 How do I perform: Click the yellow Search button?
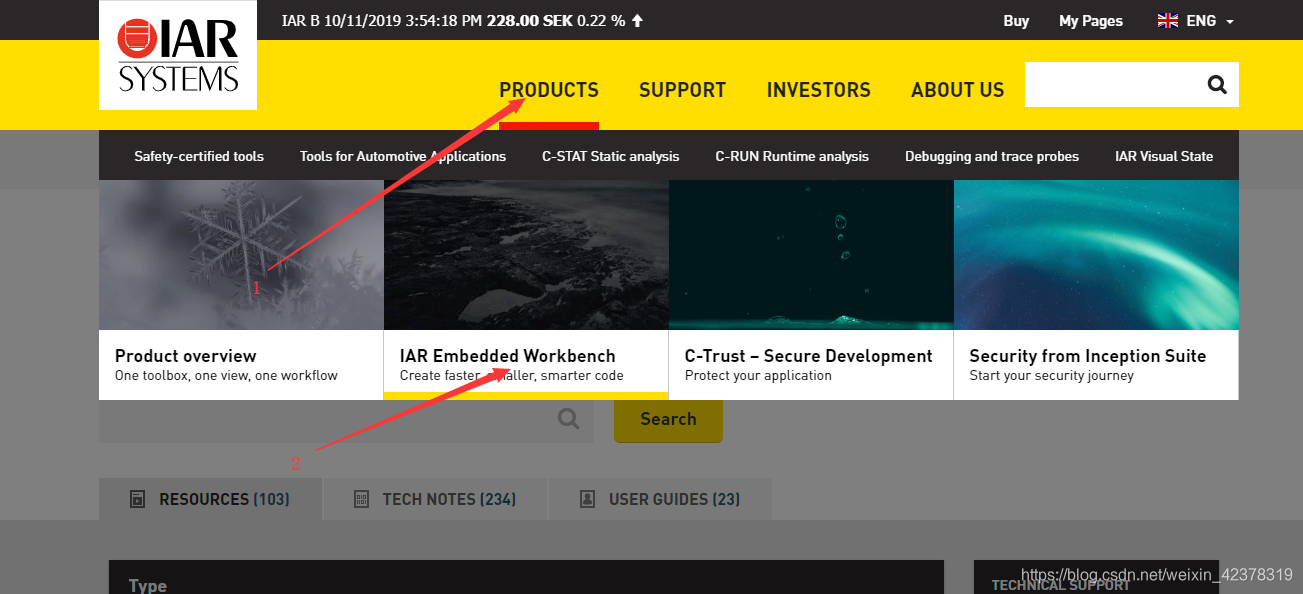[668, 419]
